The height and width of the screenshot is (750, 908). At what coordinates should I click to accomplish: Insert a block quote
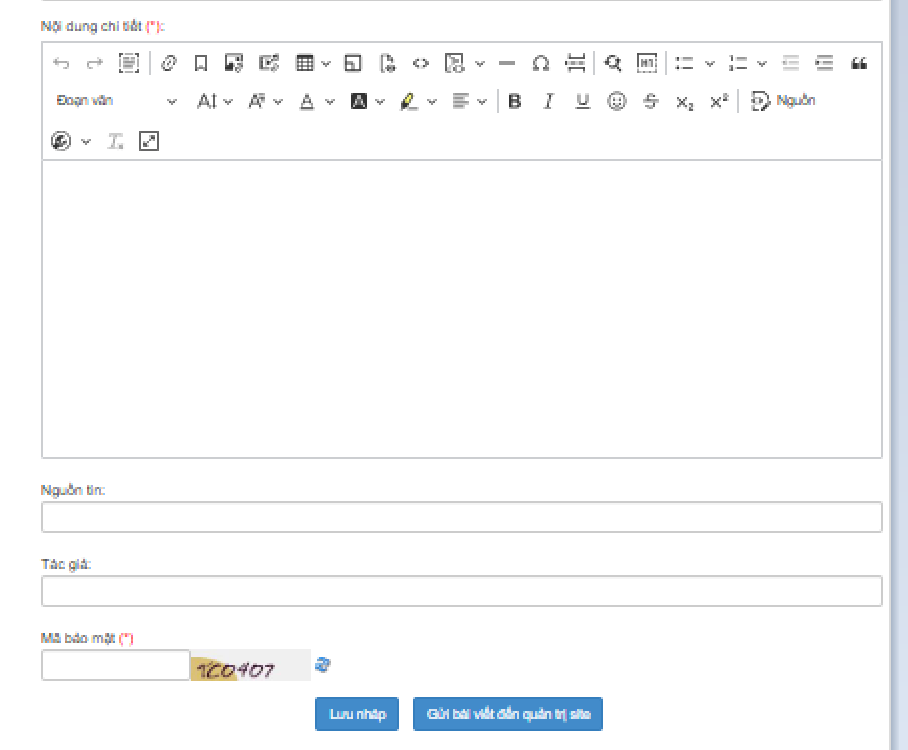[858, 63]
